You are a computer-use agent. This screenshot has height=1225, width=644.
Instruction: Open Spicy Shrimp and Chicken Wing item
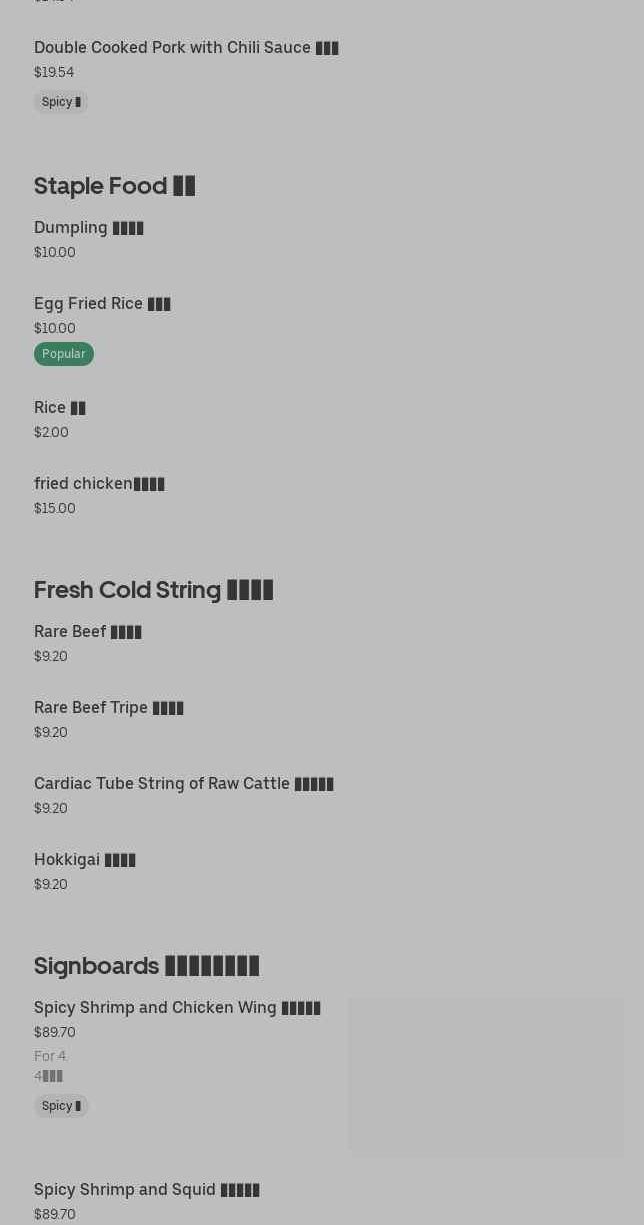[x=177, y=1008]
